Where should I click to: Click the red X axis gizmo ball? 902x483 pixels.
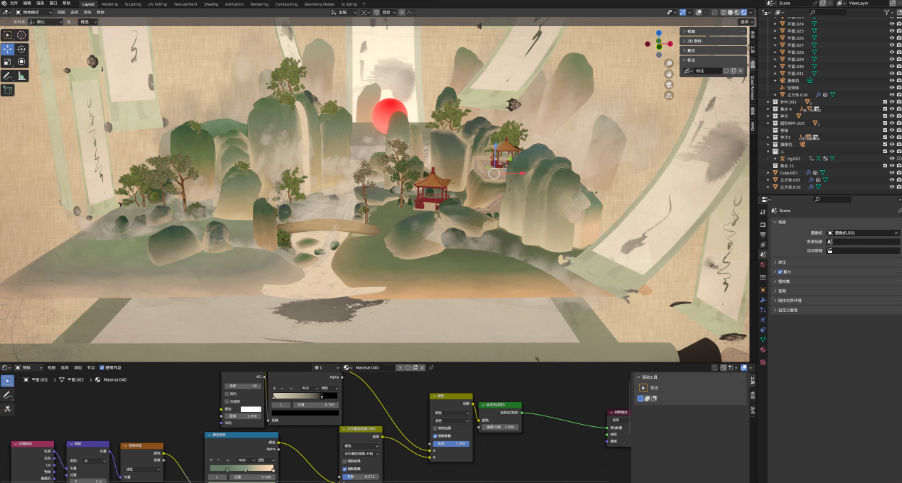(672, 44)
